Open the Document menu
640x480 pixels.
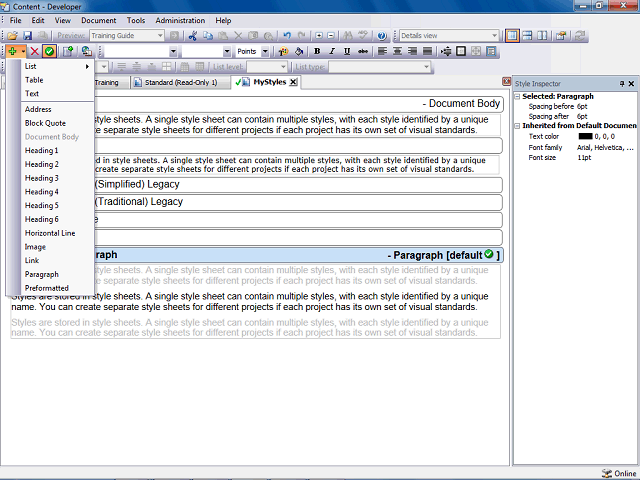pos(98,20)
